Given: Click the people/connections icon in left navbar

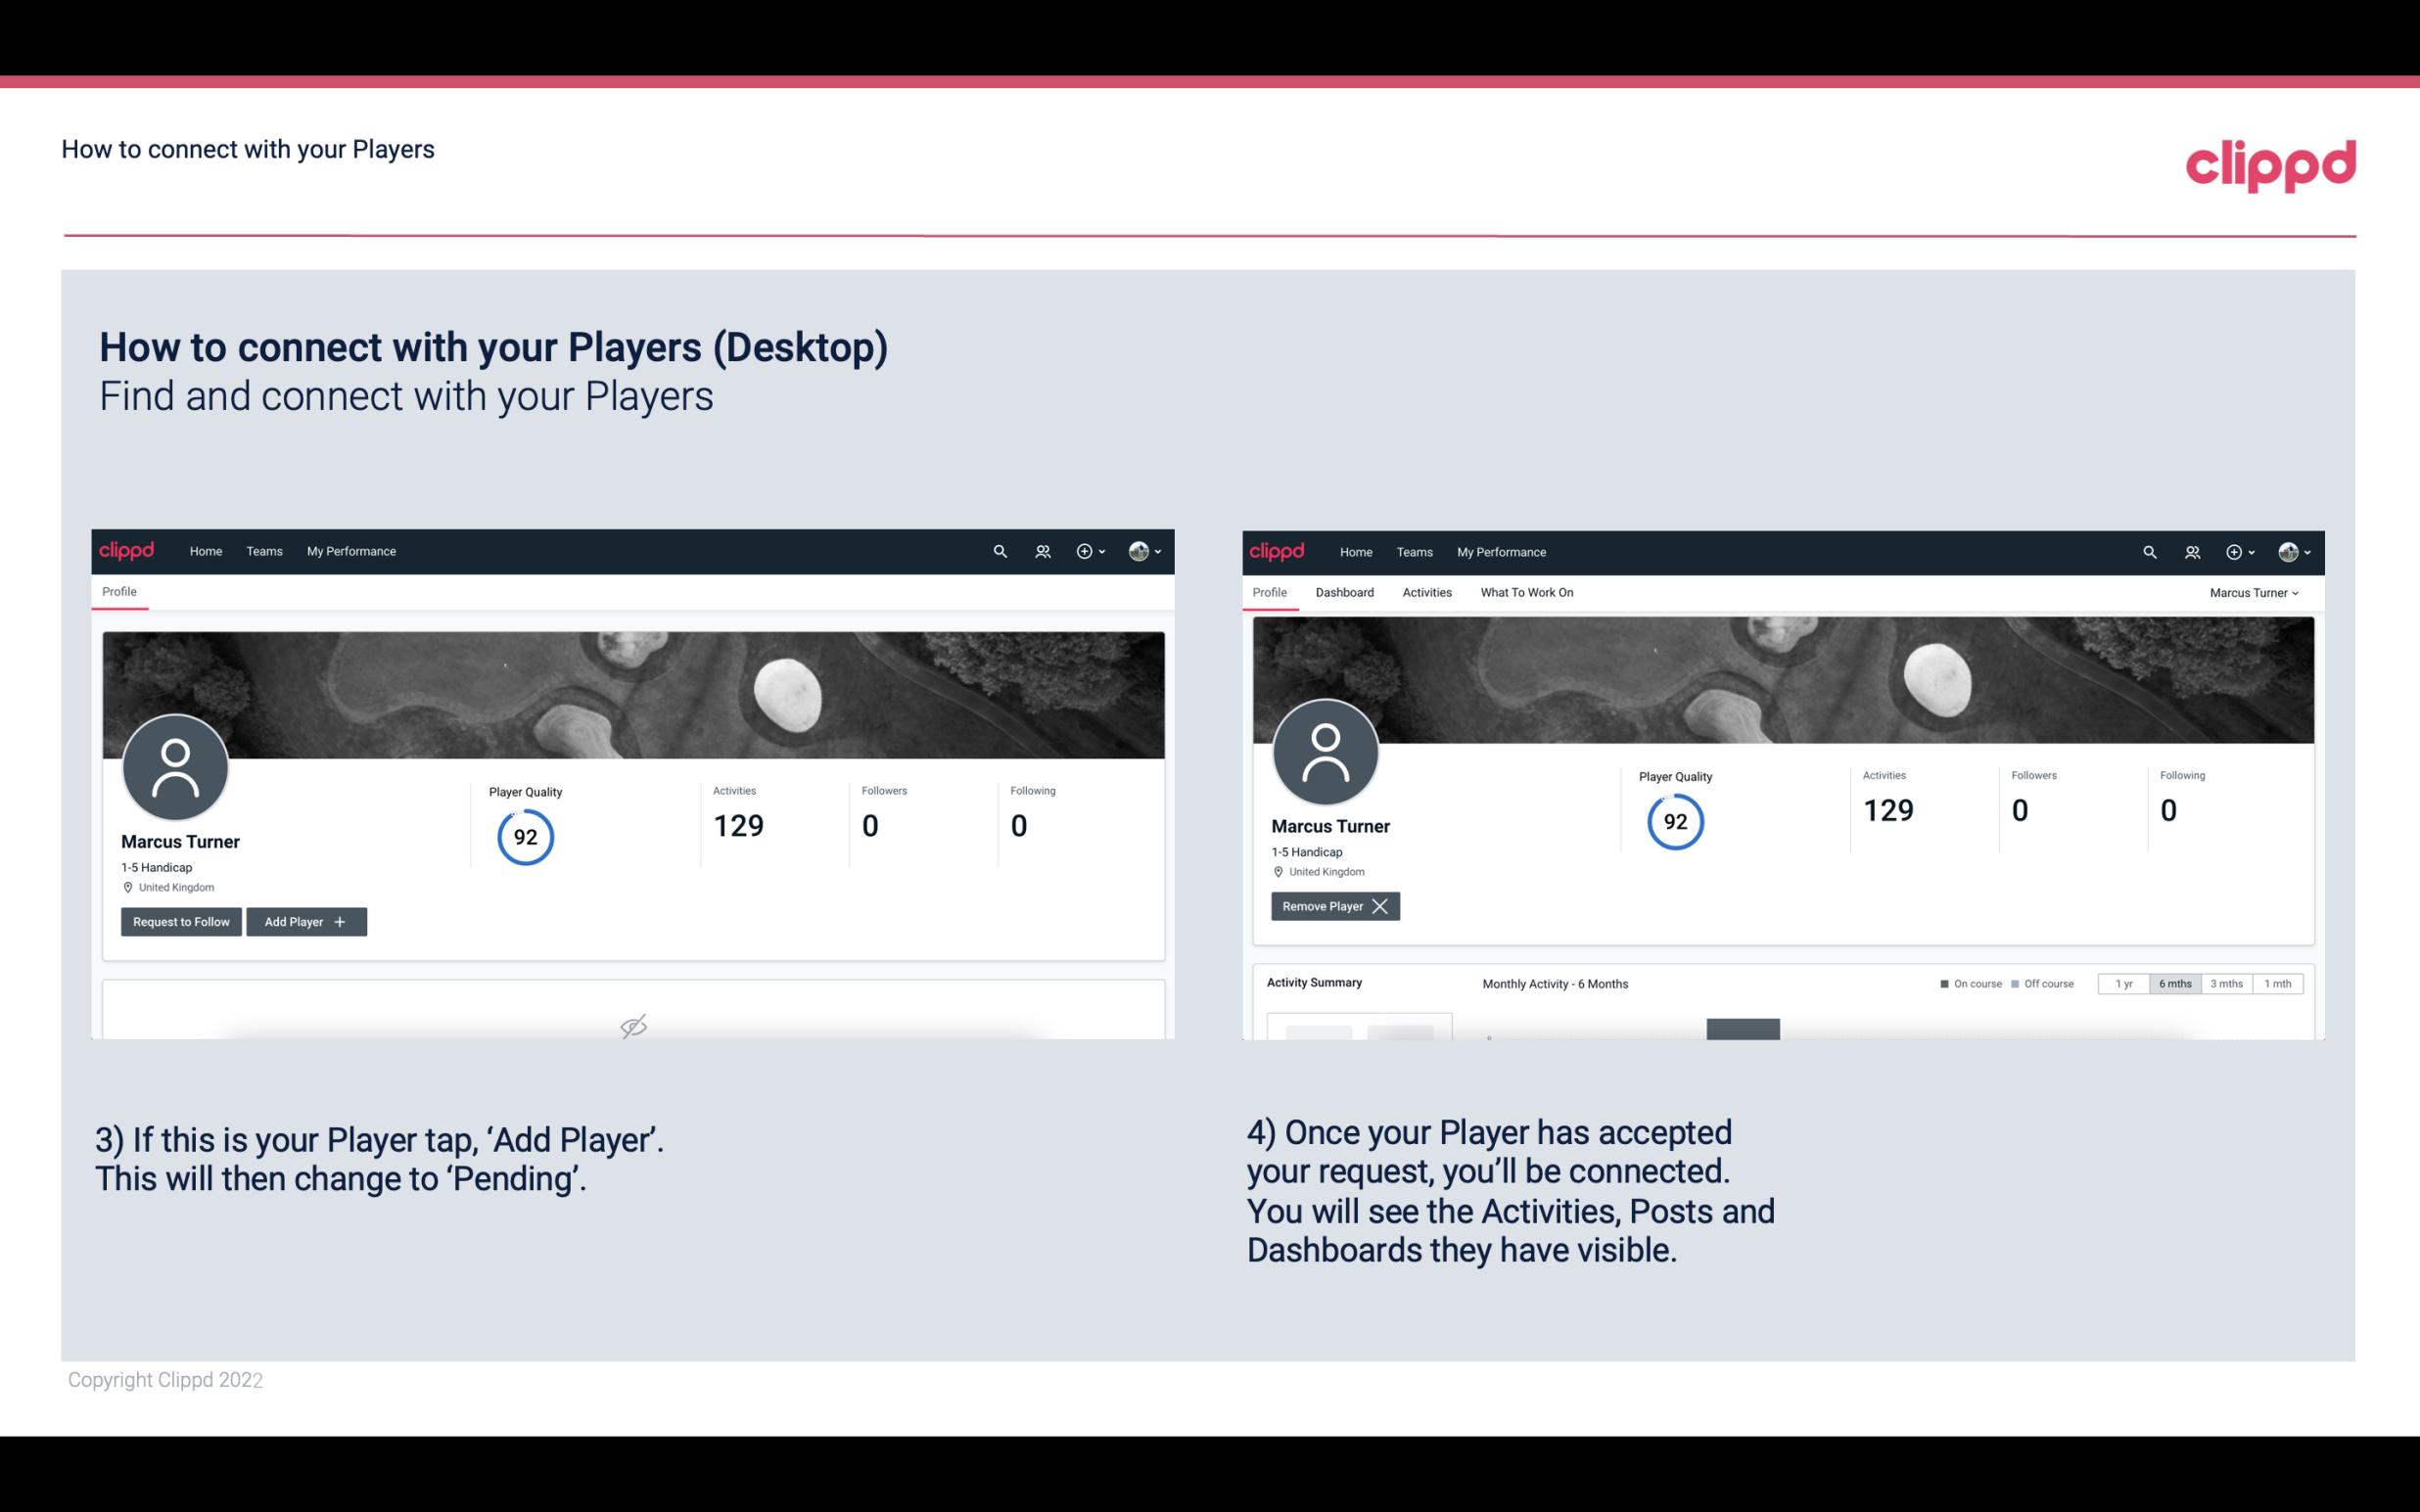Looking at the screenshot, I should click(1039, 550).
